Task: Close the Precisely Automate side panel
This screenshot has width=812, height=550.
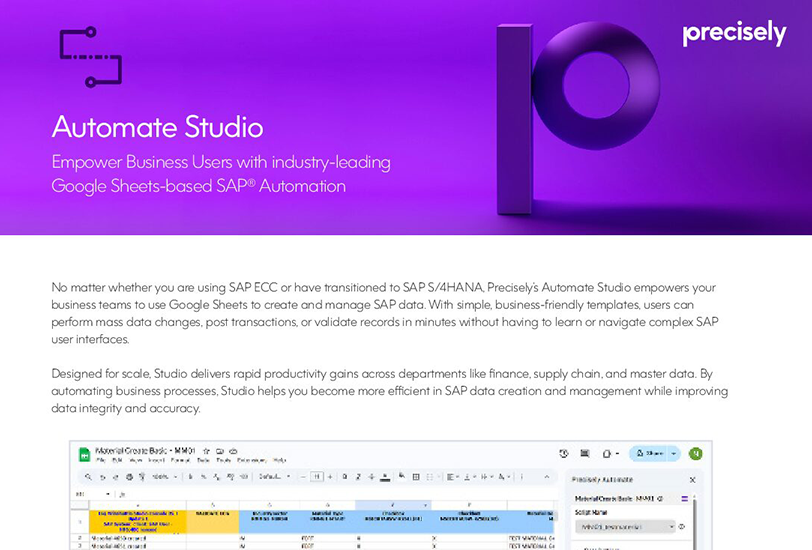Action: (692, 480)
